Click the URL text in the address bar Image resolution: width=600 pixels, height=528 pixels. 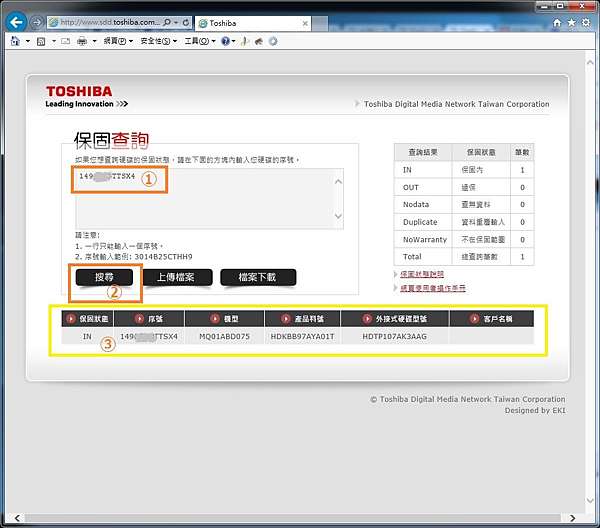pos(110,23)
